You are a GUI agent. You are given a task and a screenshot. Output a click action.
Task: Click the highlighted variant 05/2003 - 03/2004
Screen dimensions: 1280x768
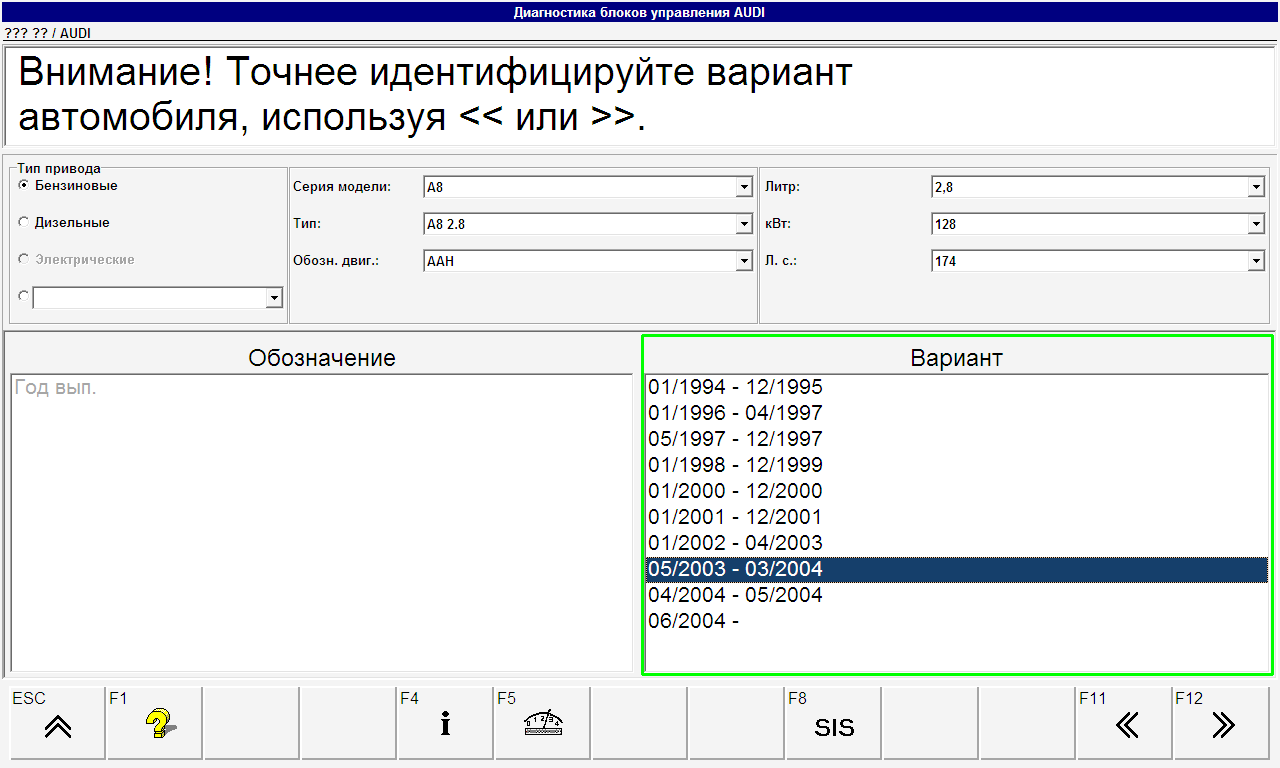[956, 569]
